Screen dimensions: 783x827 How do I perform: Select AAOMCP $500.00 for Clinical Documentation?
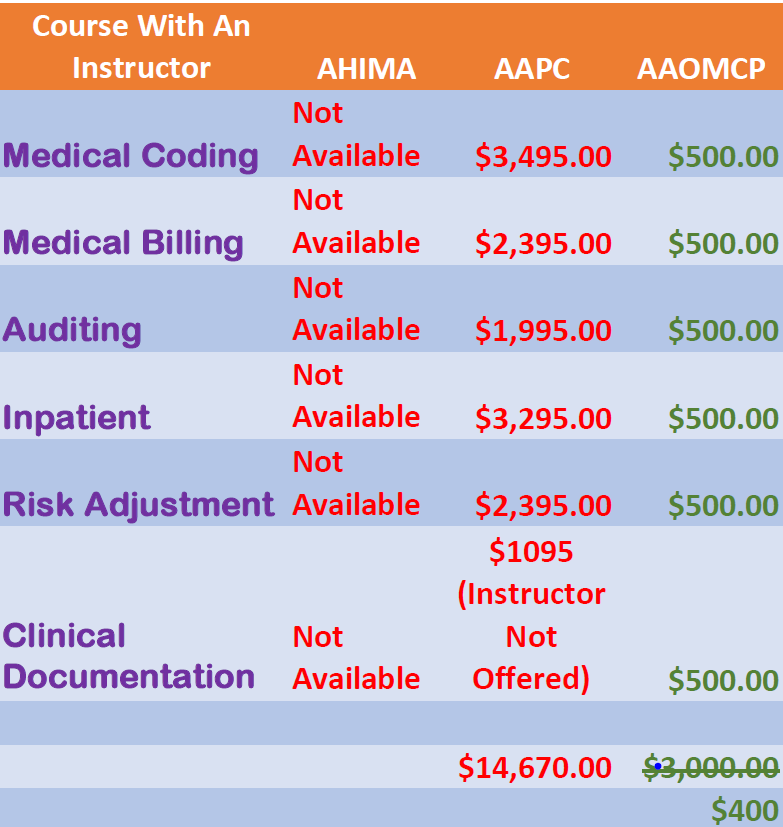point(723,680)
